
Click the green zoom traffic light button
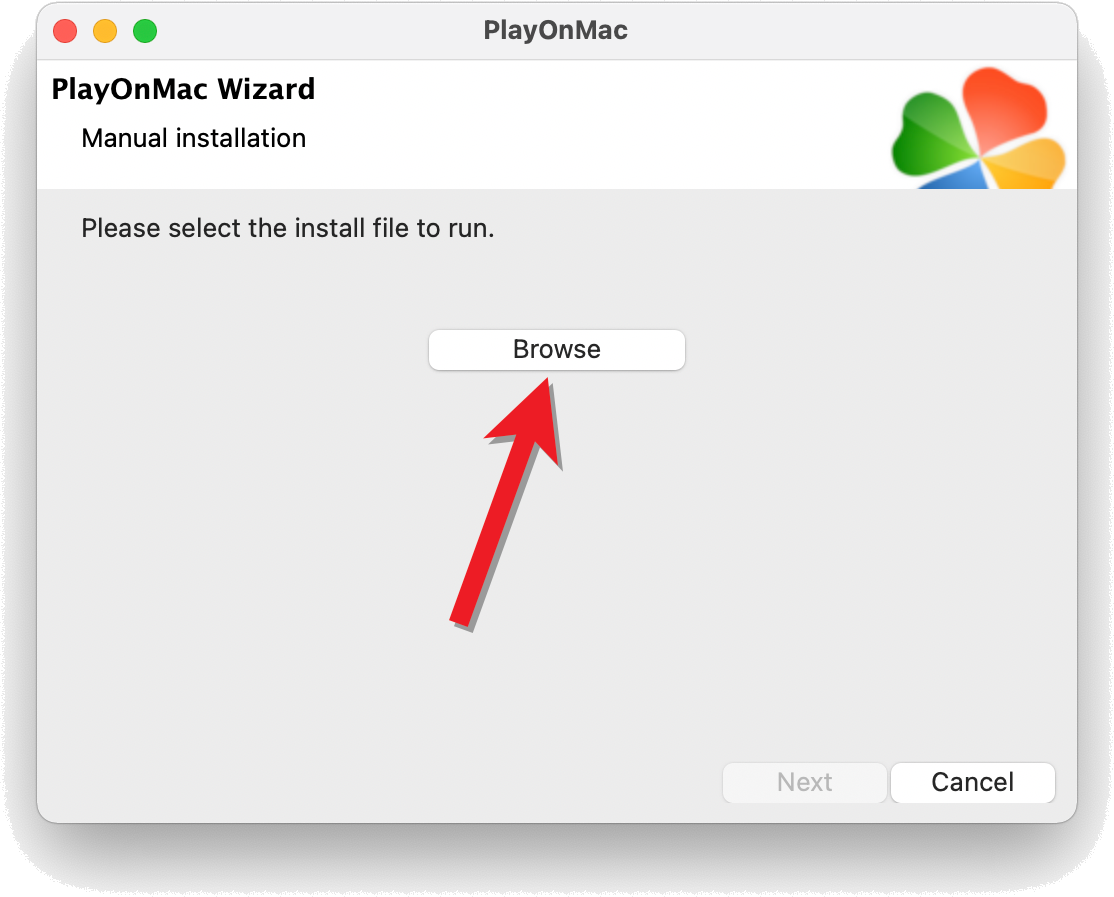click(x=144, y=31)
